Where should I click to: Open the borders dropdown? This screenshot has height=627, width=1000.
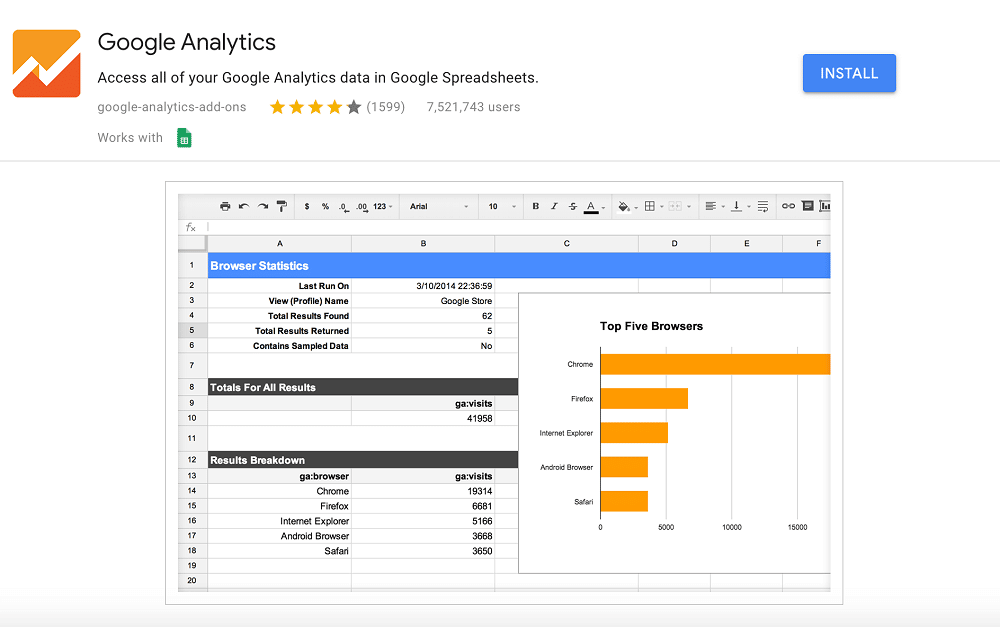654,206
